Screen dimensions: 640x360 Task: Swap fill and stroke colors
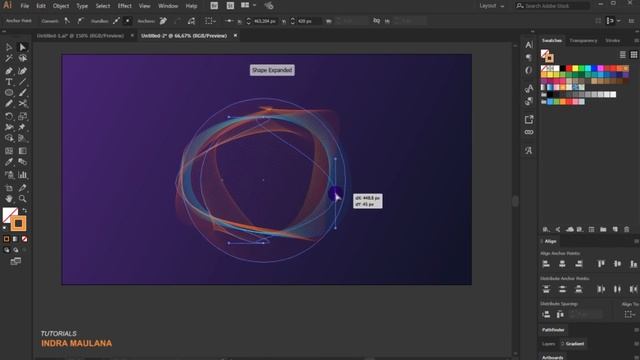(x=24, y=211)
